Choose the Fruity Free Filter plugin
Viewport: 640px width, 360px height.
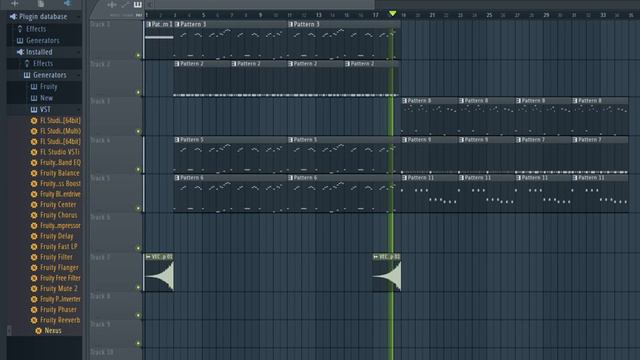tap(60, 278)
